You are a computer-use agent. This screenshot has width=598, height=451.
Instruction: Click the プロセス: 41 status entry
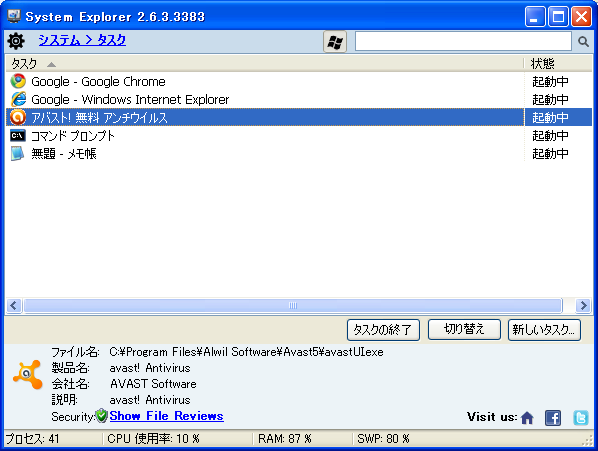pos(32,439)
